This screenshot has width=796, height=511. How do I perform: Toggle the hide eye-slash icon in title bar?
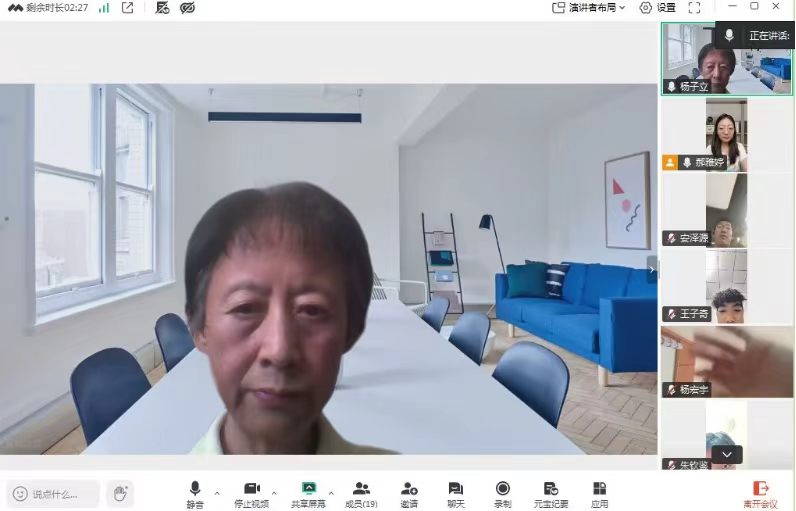(x=187, y=8)
